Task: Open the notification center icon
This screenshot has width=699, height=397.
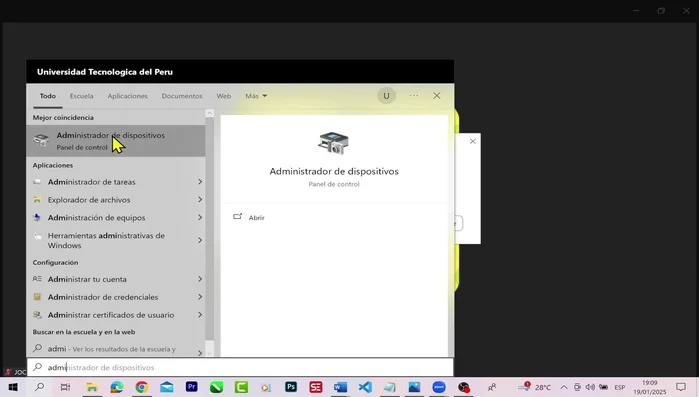Action: coord(681,387)
